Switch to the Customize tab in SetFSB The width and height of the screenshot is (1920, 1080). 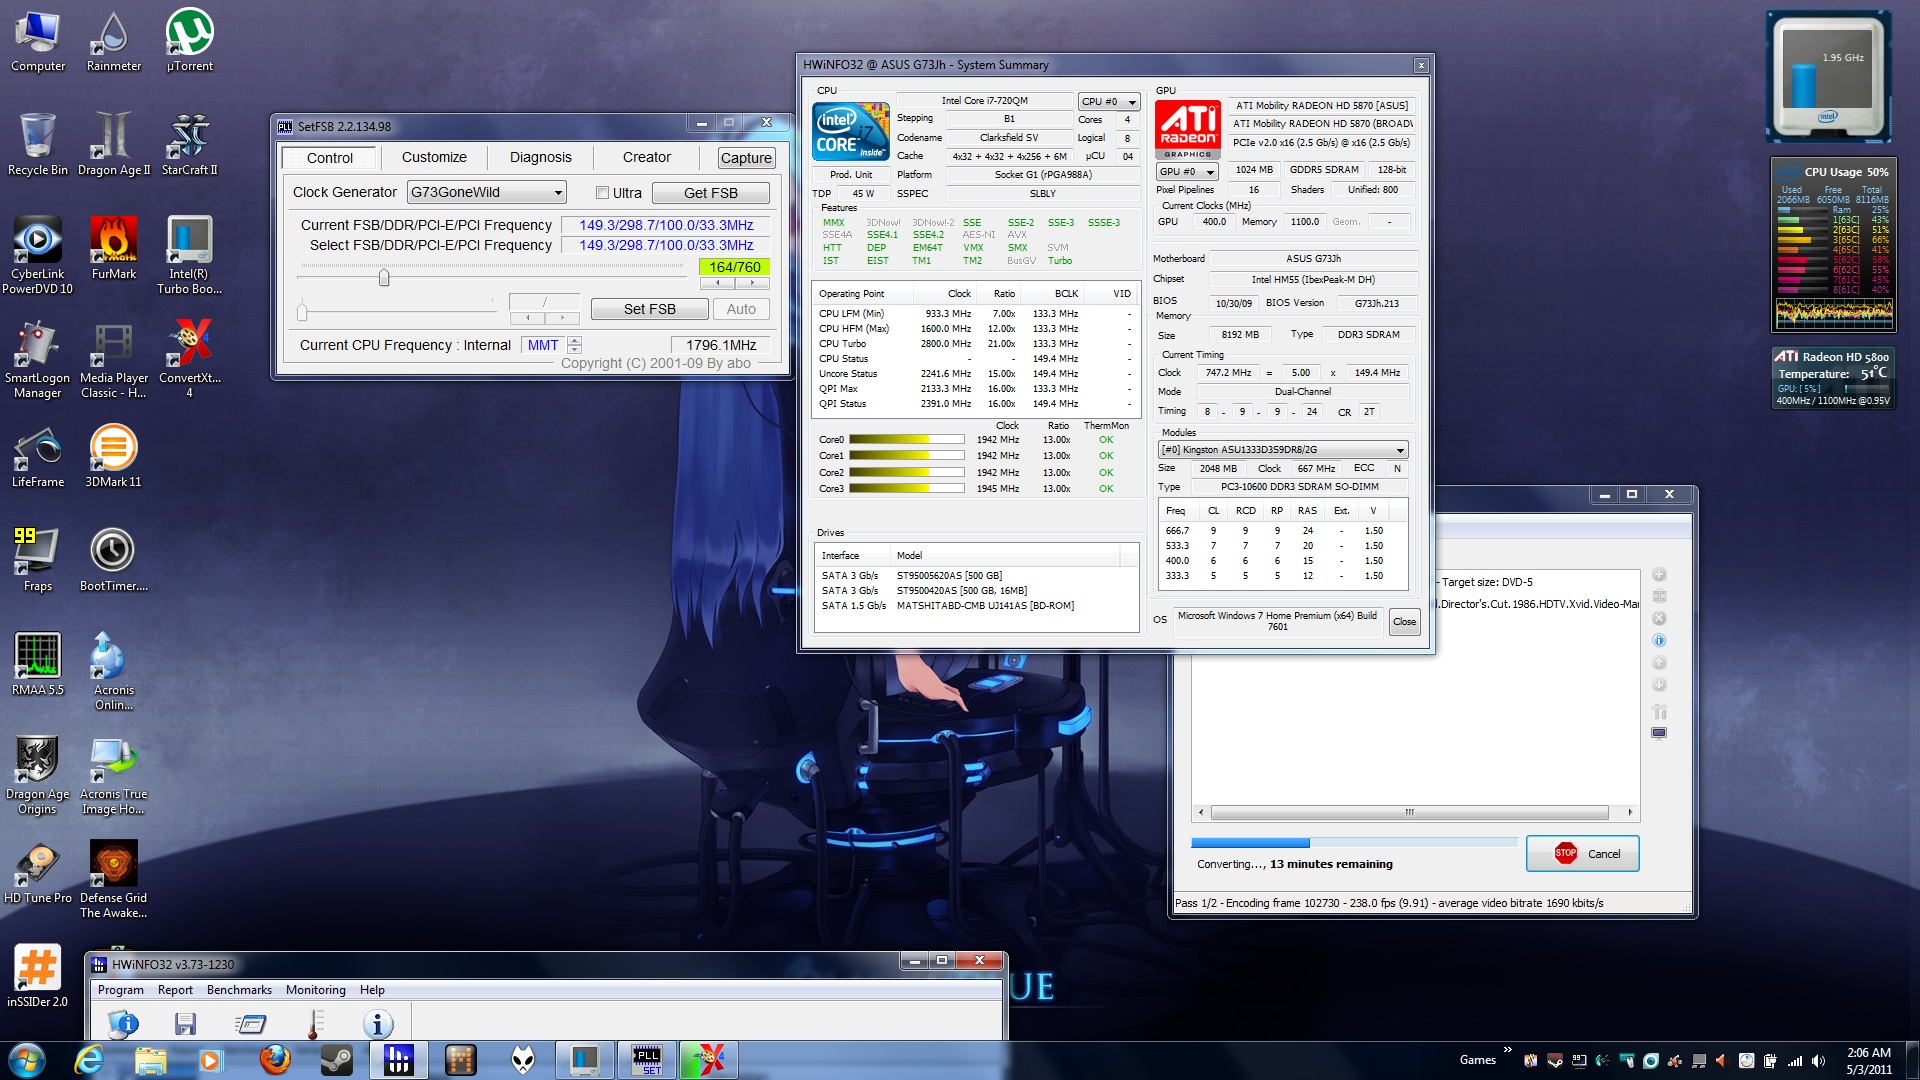[434, 157]
